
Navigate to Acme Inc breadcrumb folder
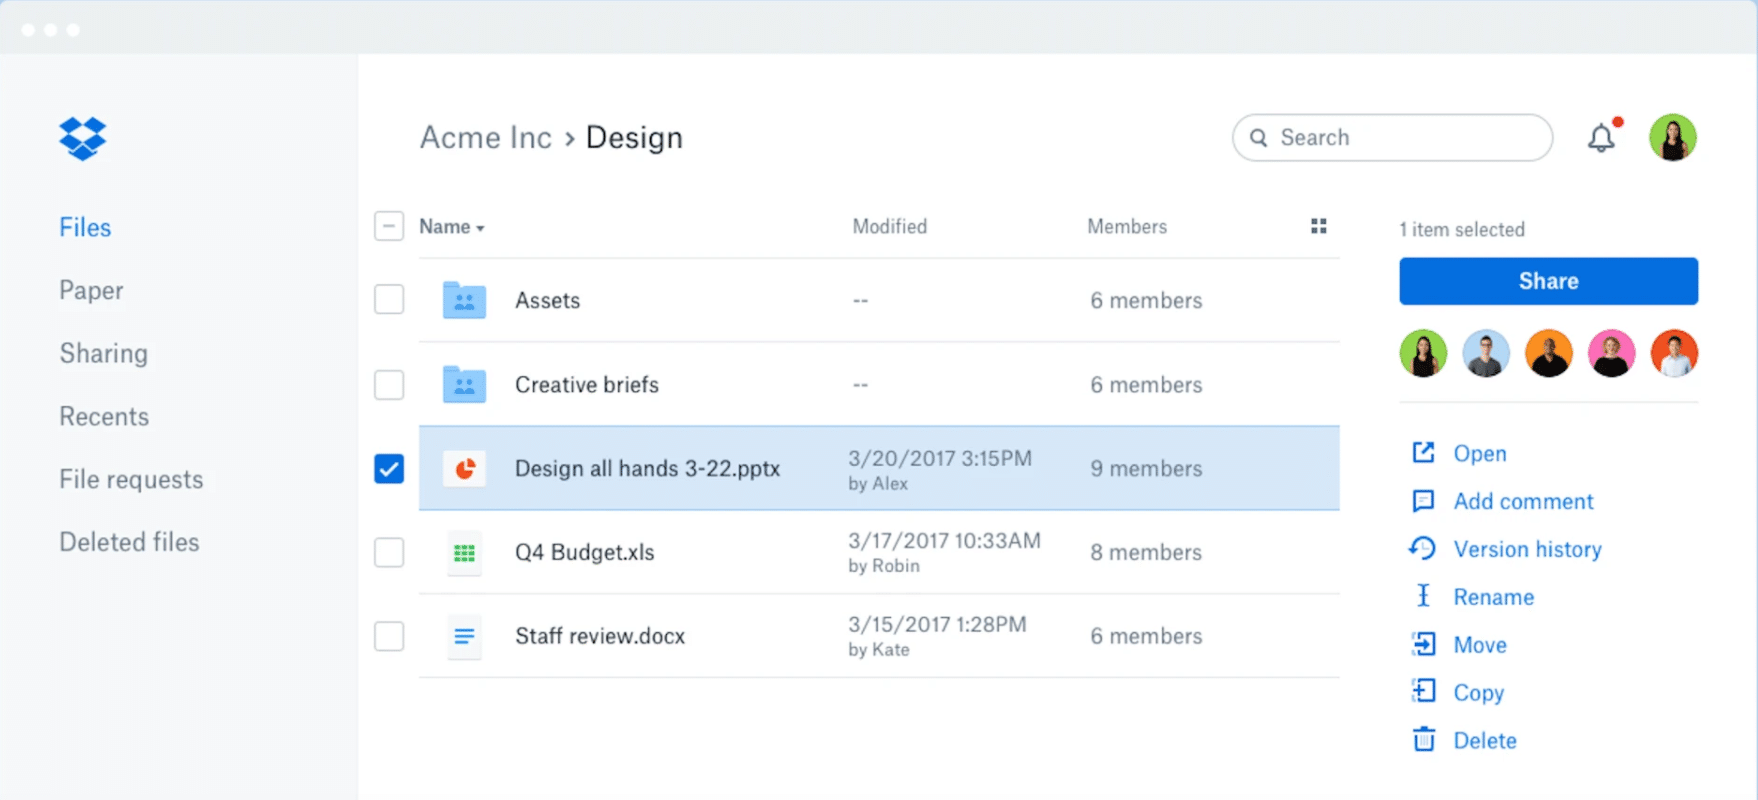[x=485, y=138]
